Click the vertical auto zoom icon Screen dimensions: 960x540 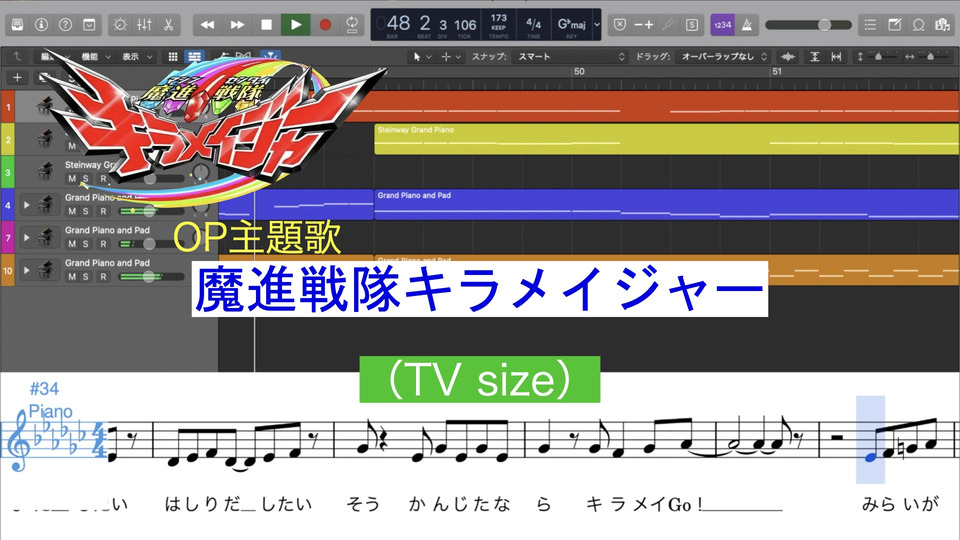click(x=814, y=56)
